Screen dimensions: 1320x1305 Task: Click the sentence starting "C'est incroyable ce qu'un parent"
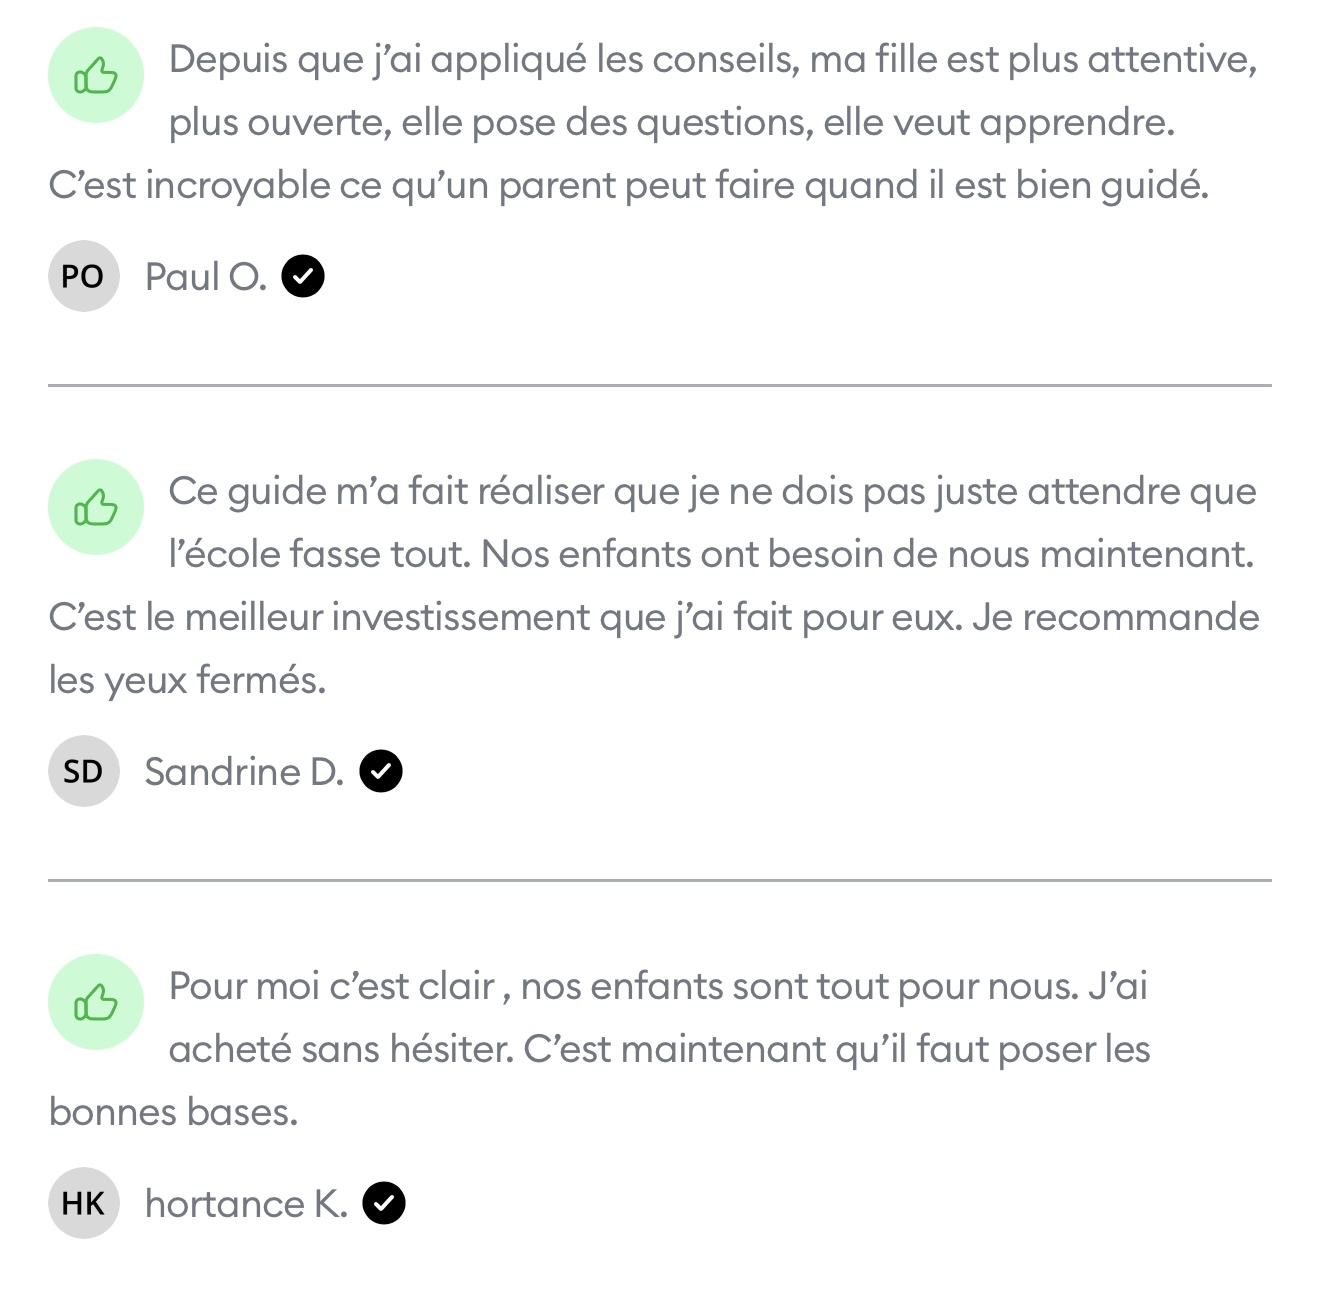point(628,185)
